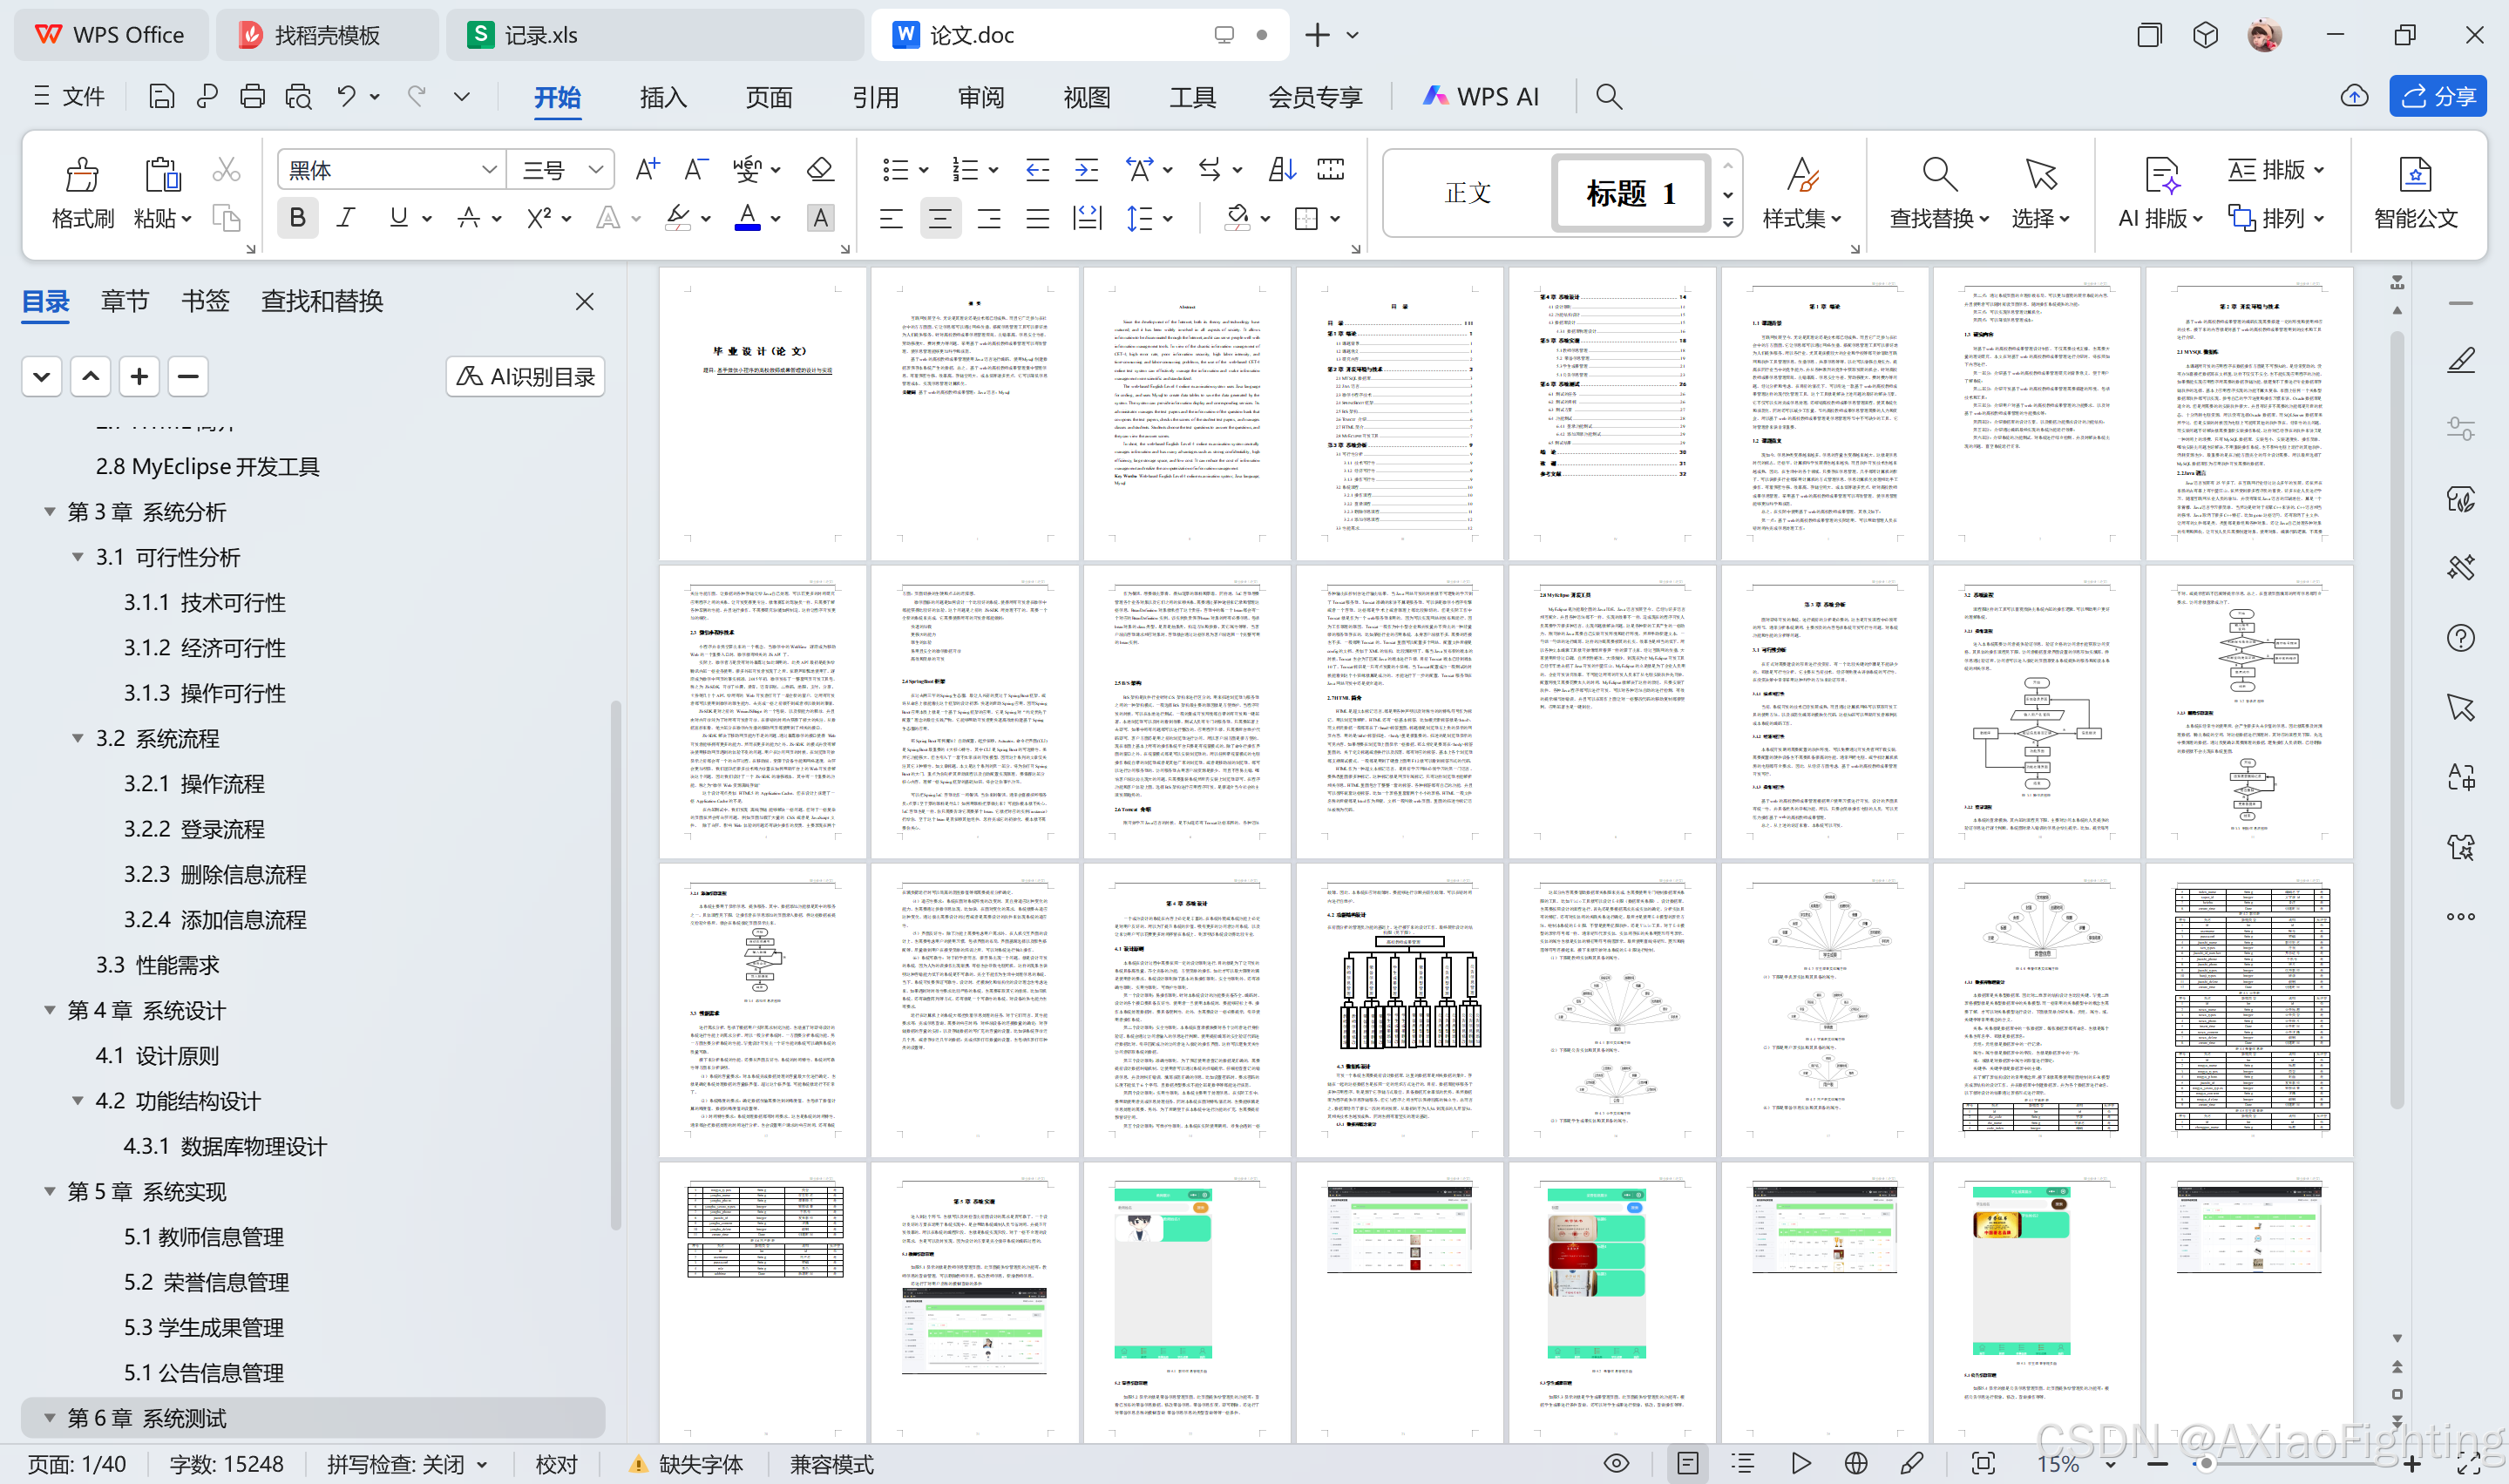Open the 审阅 ribbon tab
The image size is (2509, 1484).
tap(981, 97)
